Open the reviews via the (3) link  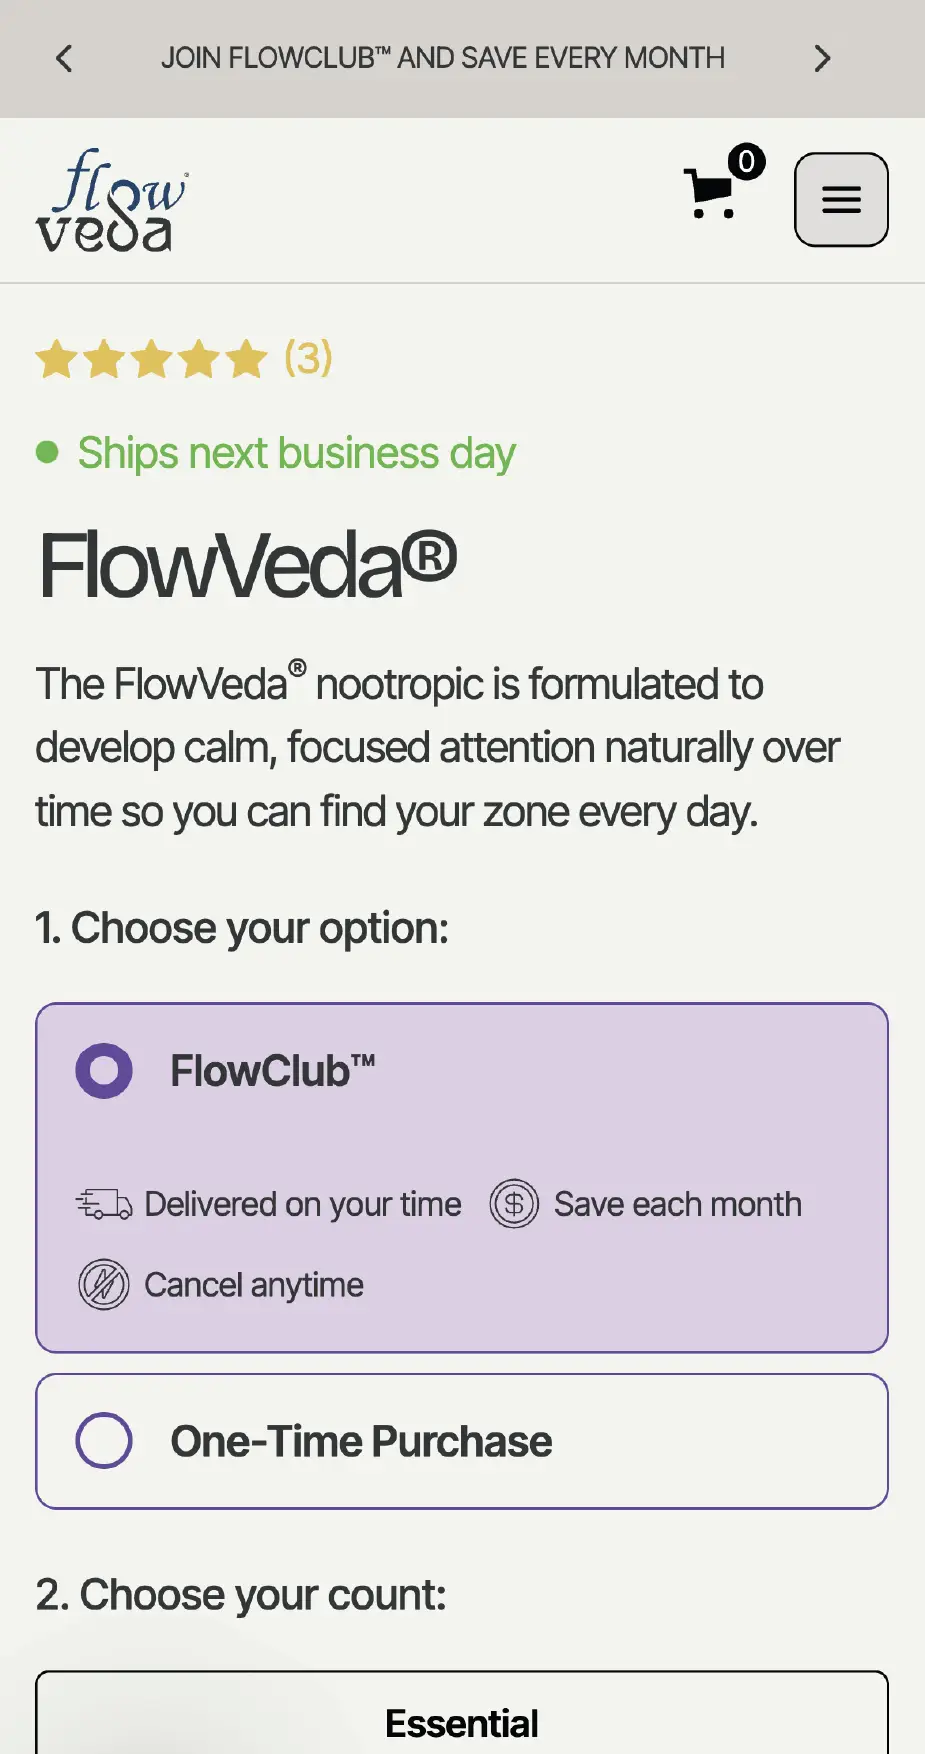(x=306, y=358)
